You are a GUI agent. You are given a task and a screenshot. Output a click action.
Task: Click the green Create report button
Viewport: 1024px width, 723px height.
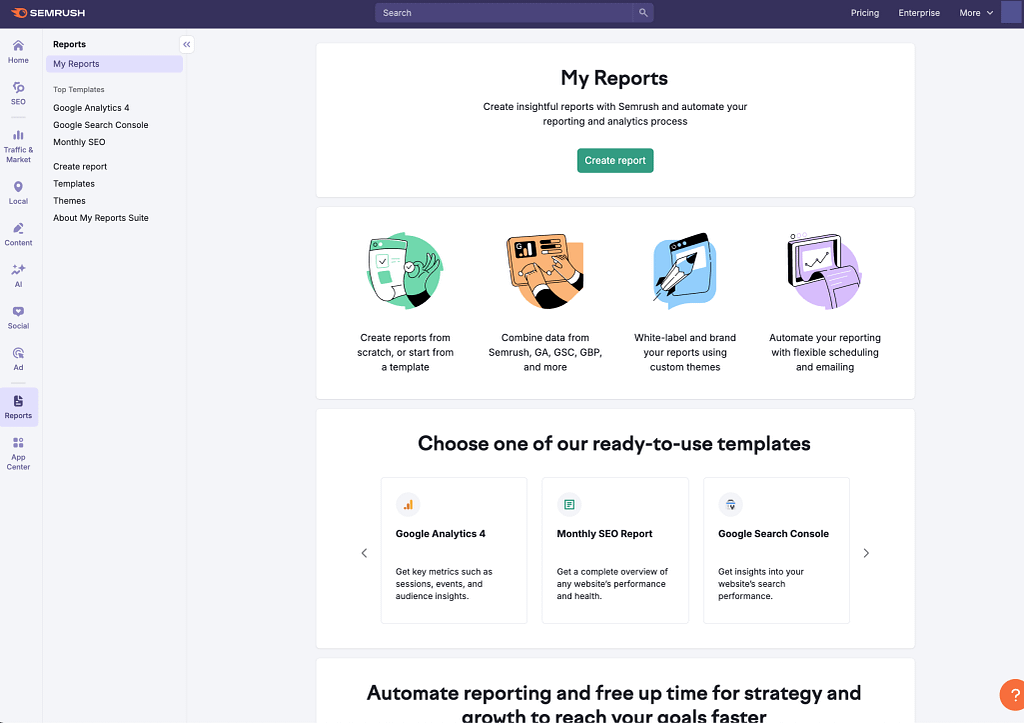(615, 161)
